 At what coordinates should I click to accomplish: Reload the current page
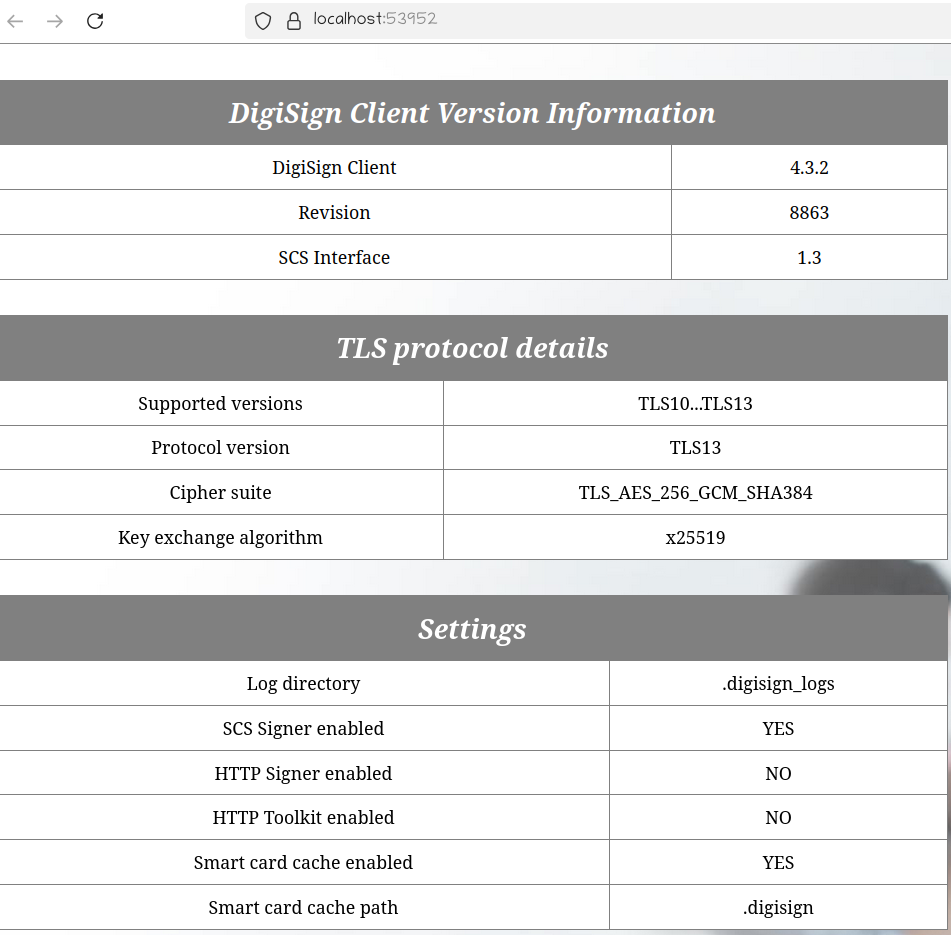95,21
